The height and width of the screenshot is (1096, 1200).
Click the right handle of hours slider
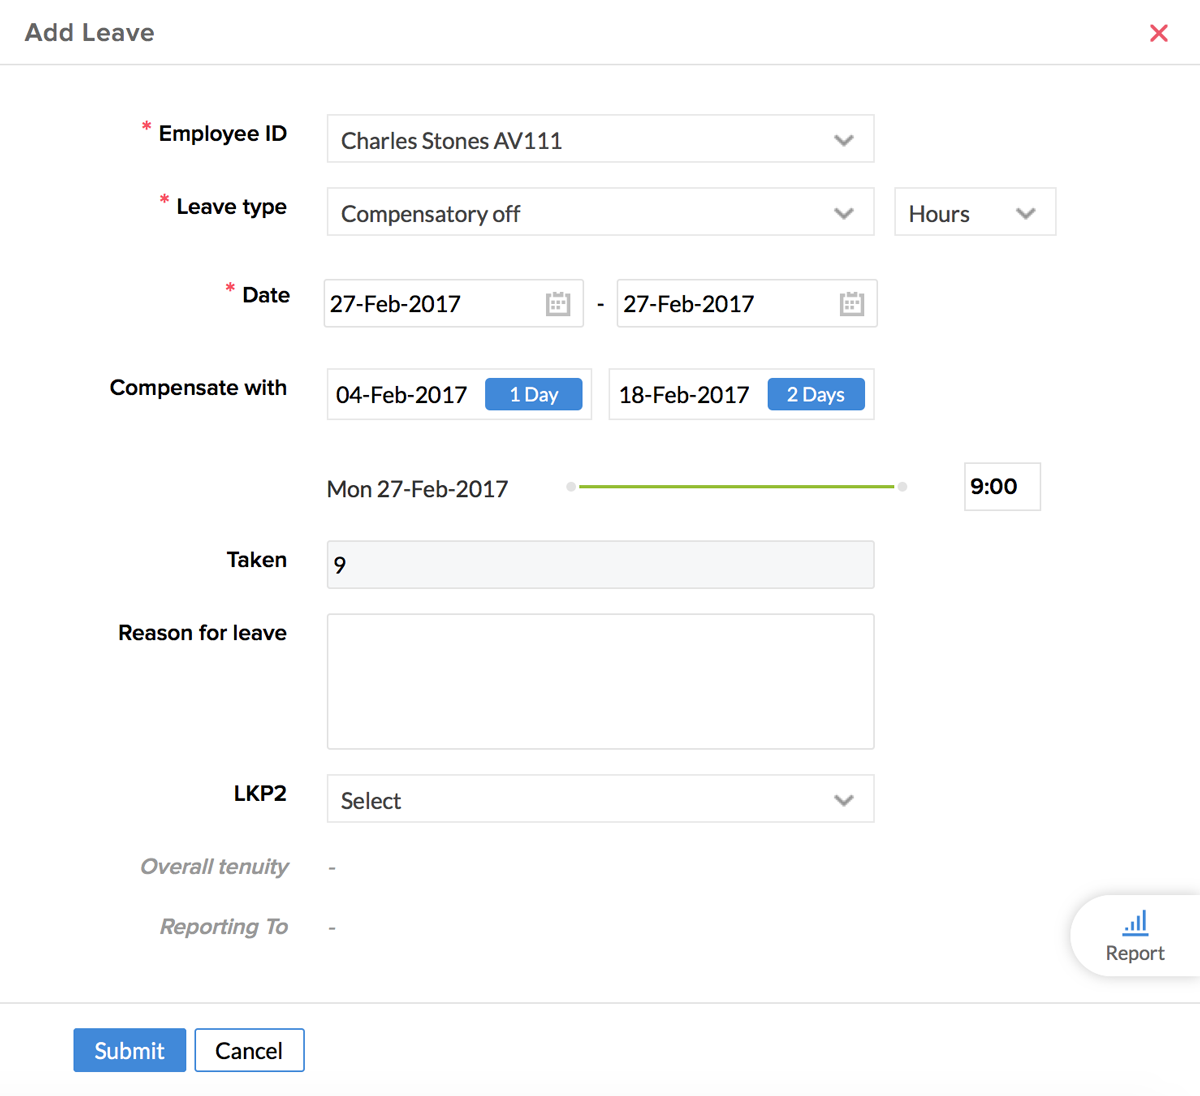[902, 487]
